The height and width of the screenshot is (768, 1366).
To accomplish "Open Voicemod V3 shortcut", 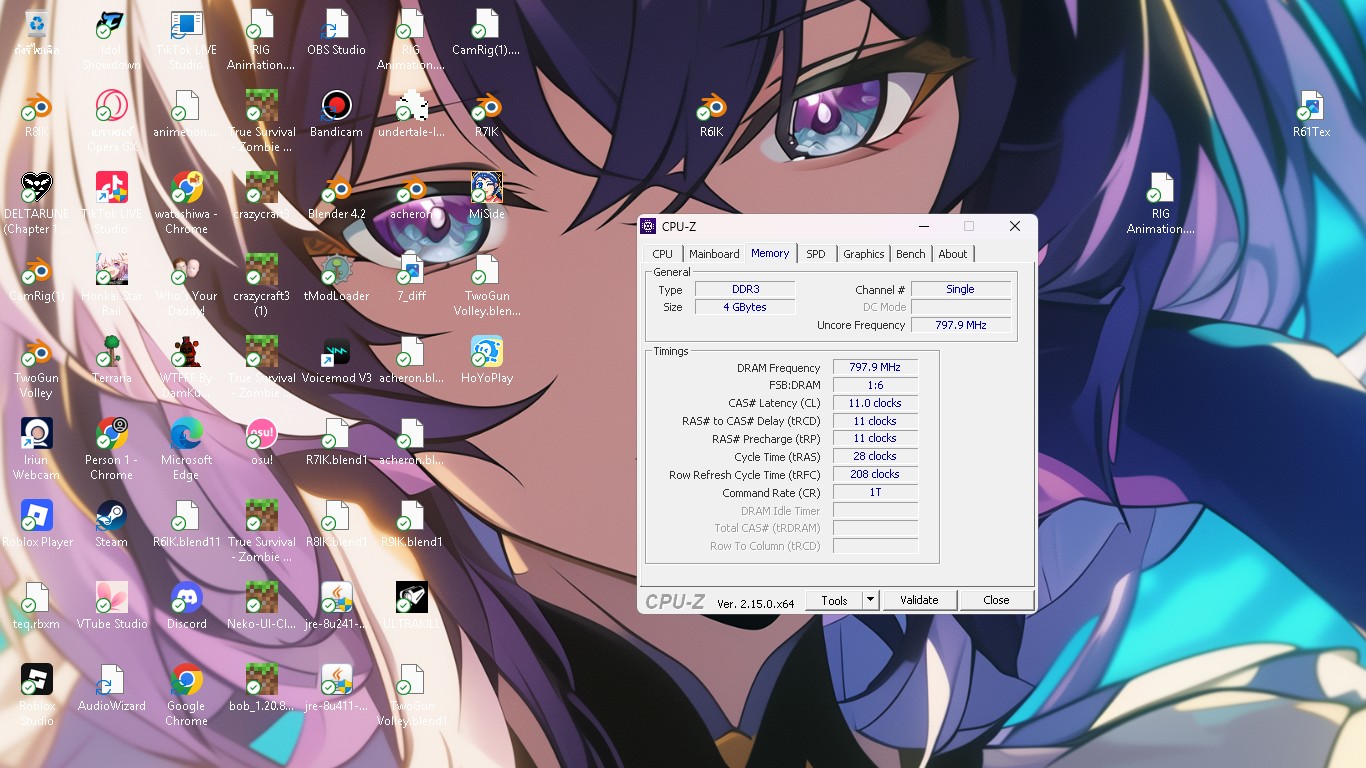I will click(x=336, y=360).
